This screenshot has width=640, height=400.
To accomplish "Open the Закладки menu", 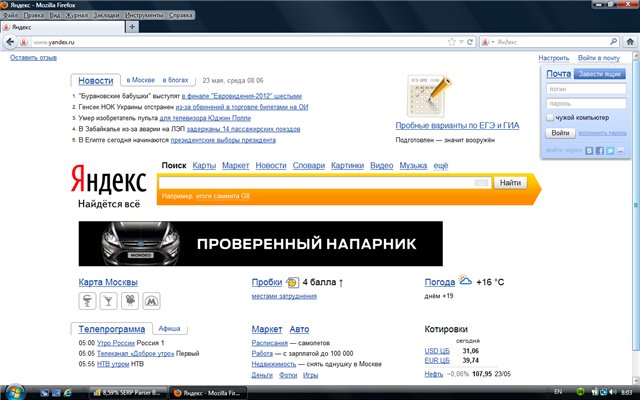I will pos(106,15).
